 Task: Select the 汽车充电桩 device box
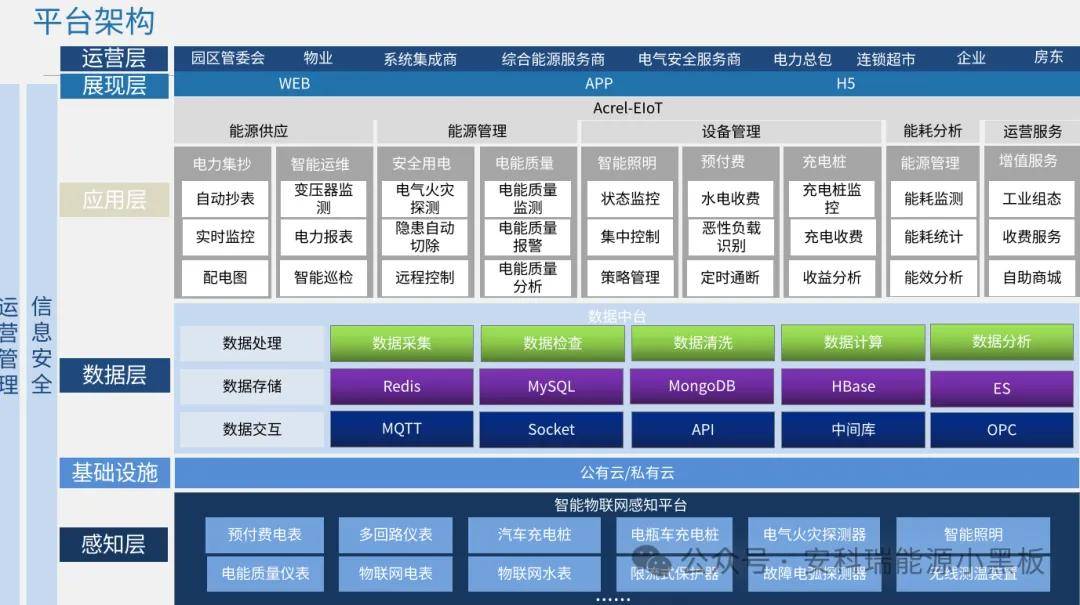coord(534,535)
